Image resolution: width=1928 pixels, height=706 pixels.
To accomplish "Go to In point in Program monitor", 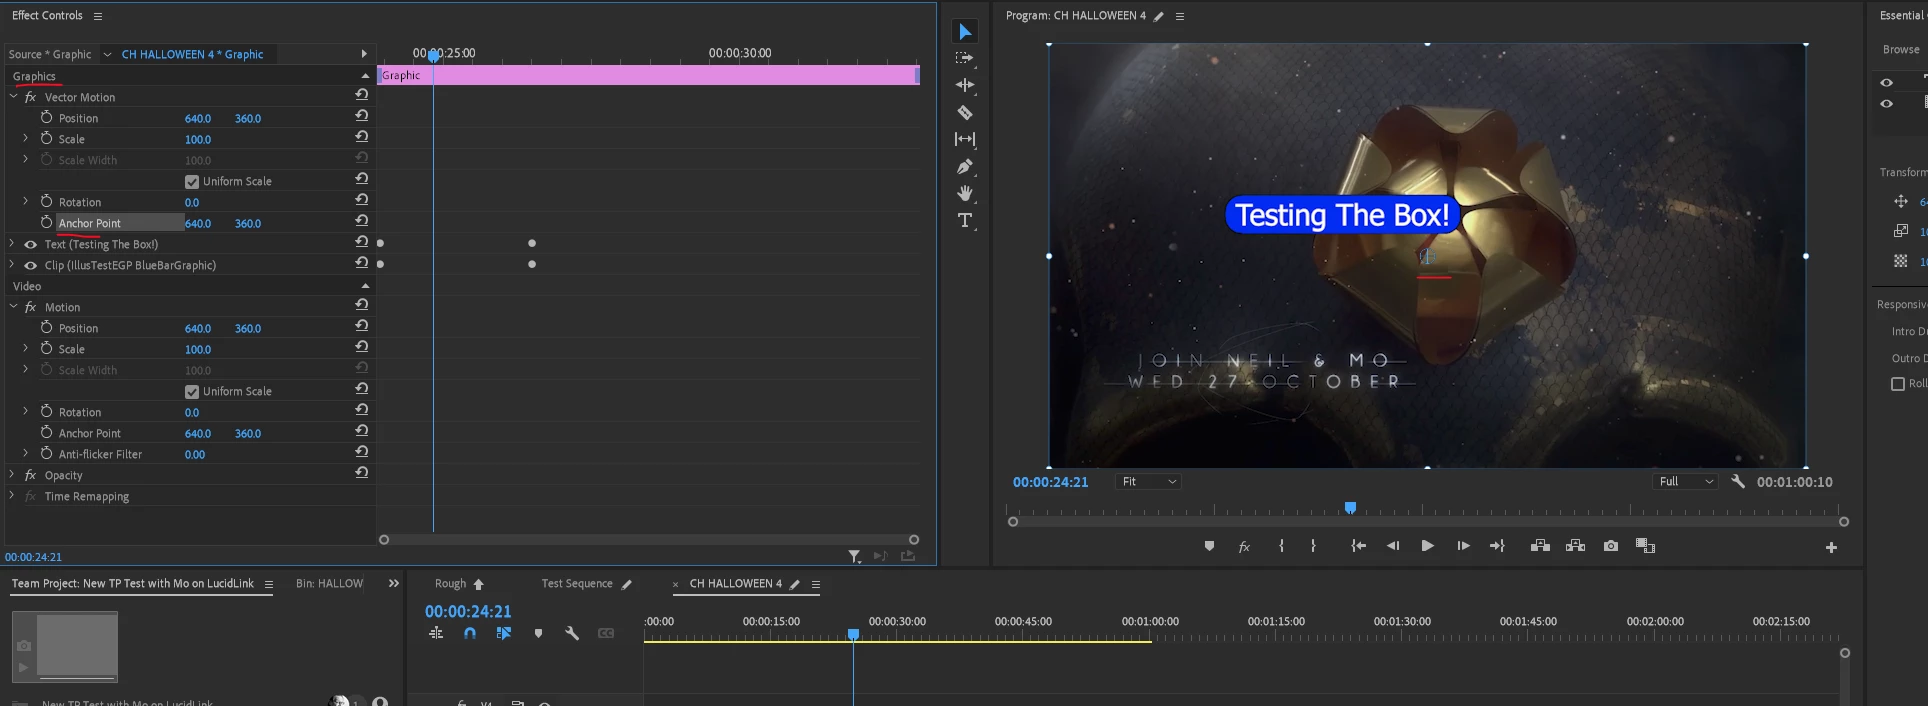I will (x=1358, y=546).
